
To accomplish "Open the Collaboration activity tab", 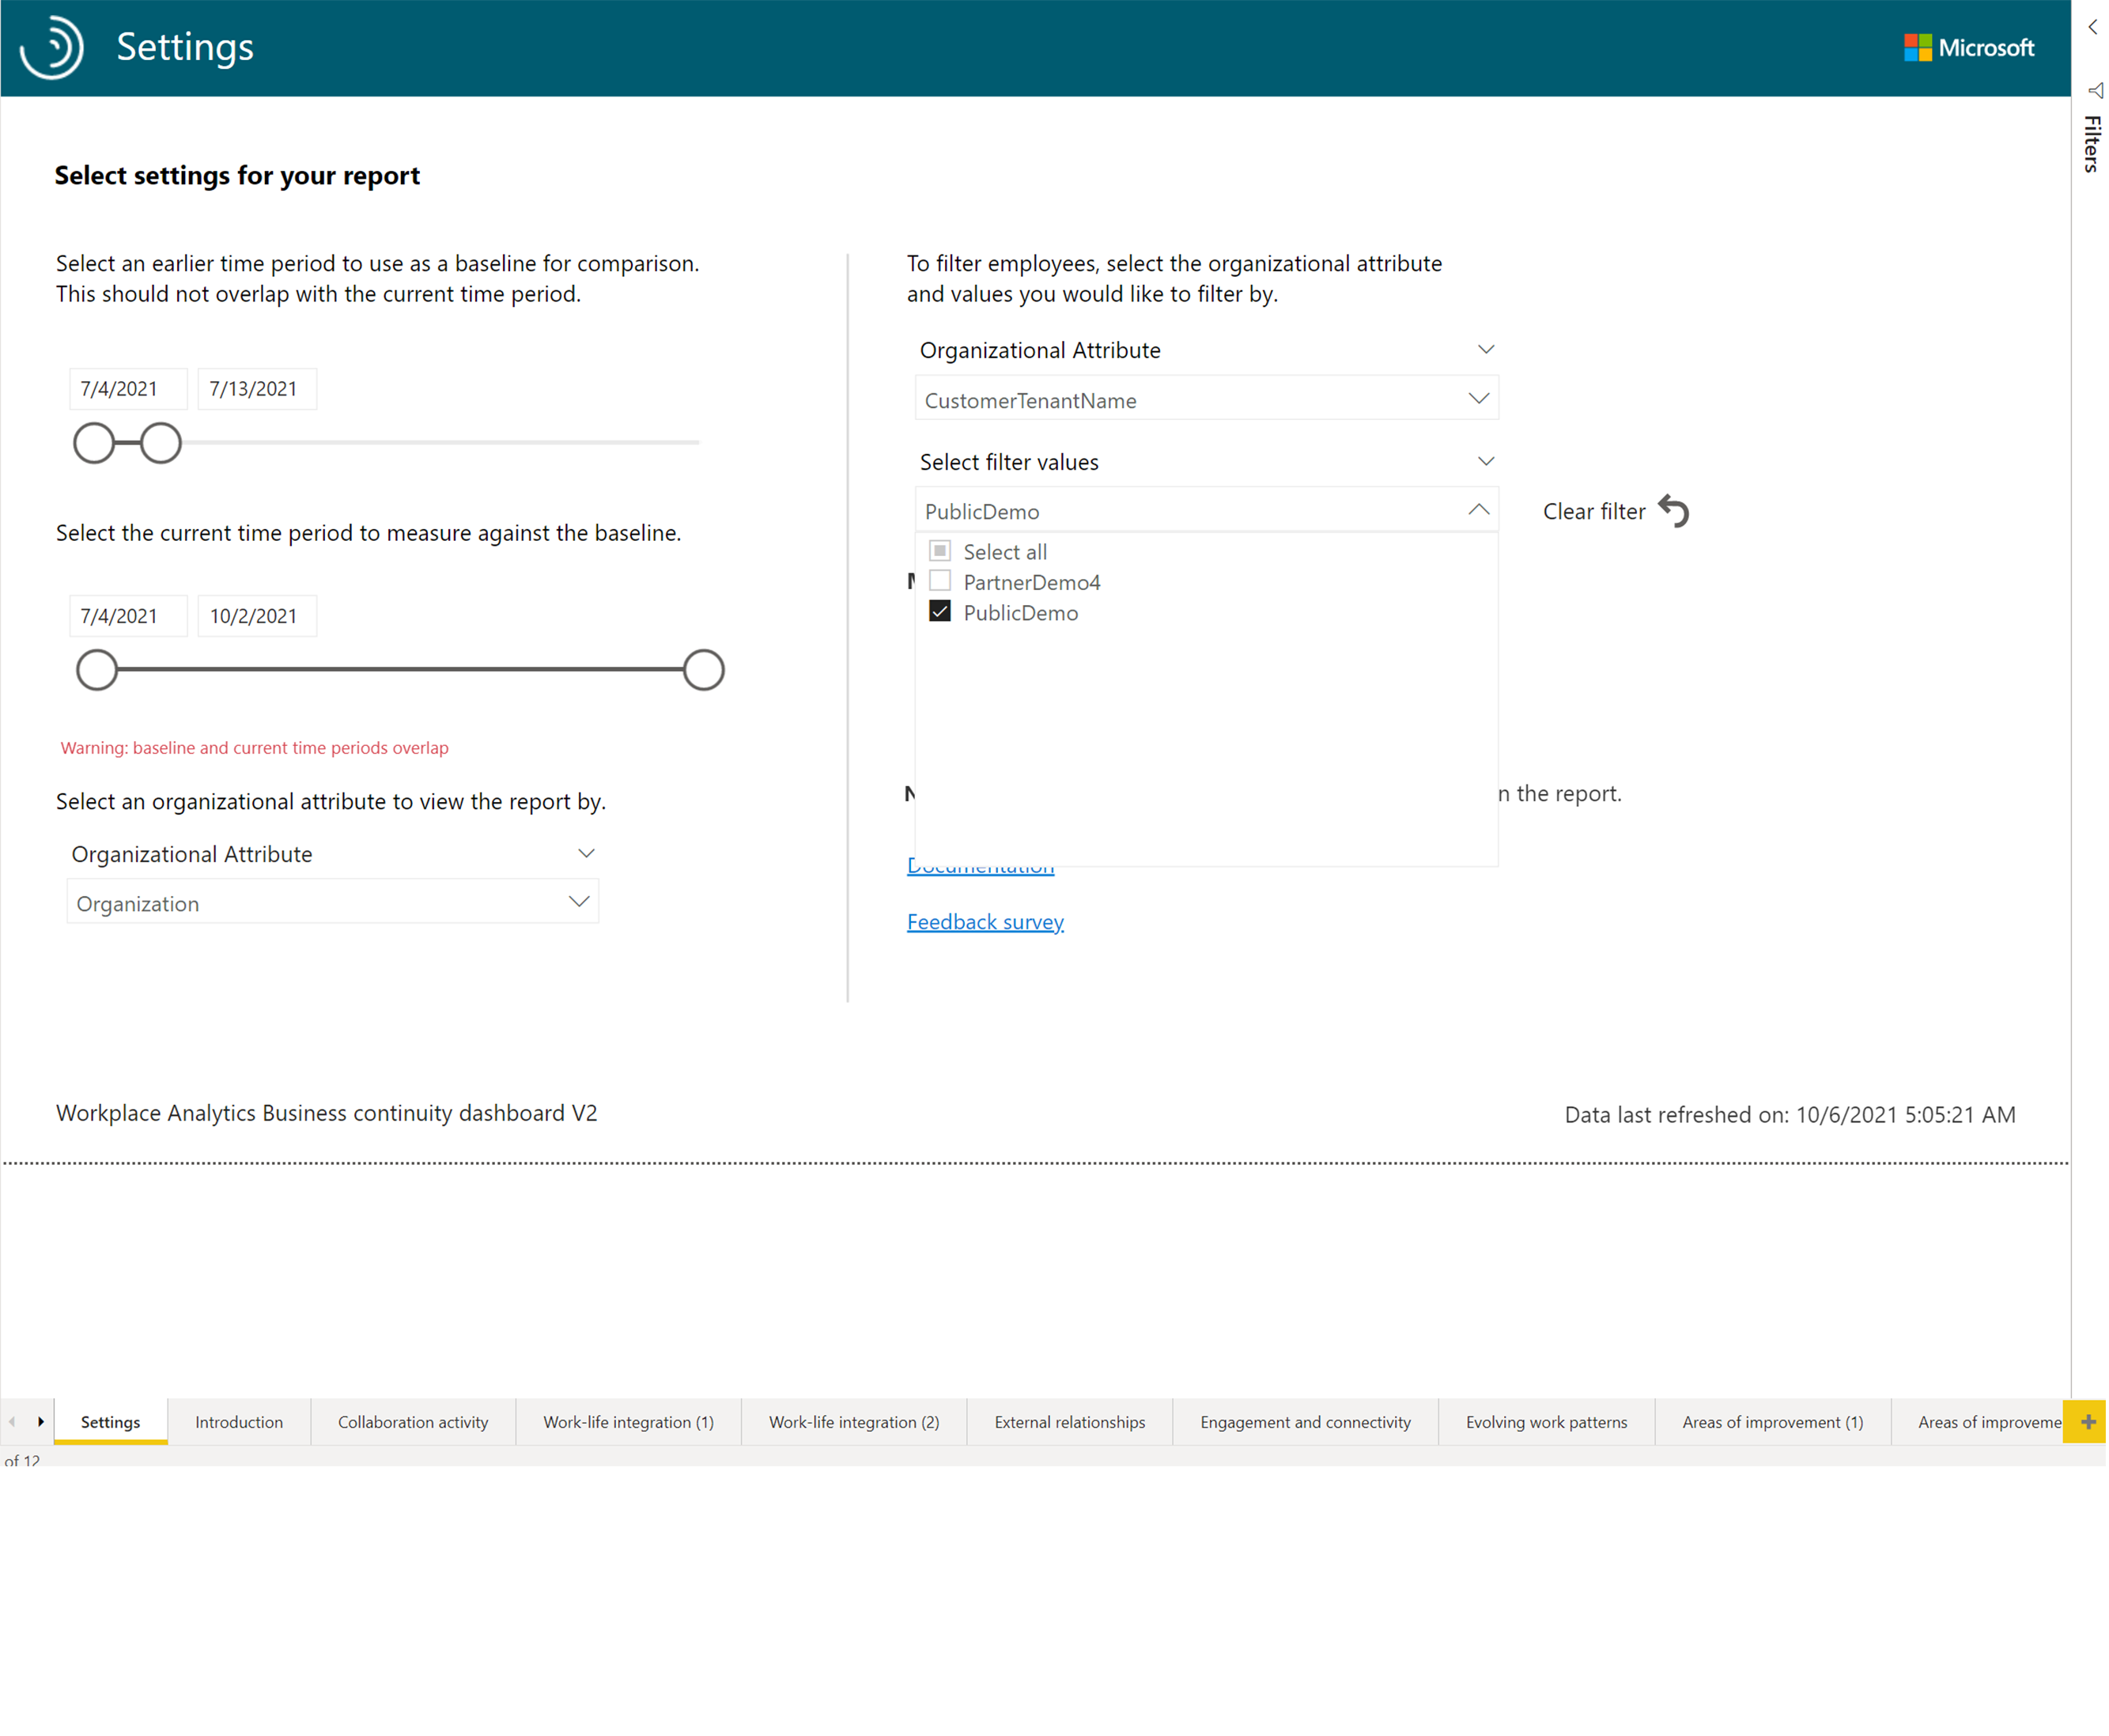I will [413, 1423].
